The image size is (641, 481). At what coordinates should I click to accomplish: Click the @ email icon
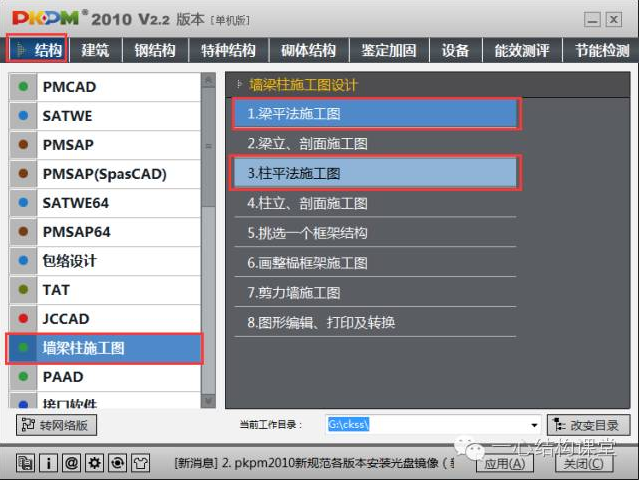coord(72,463)
